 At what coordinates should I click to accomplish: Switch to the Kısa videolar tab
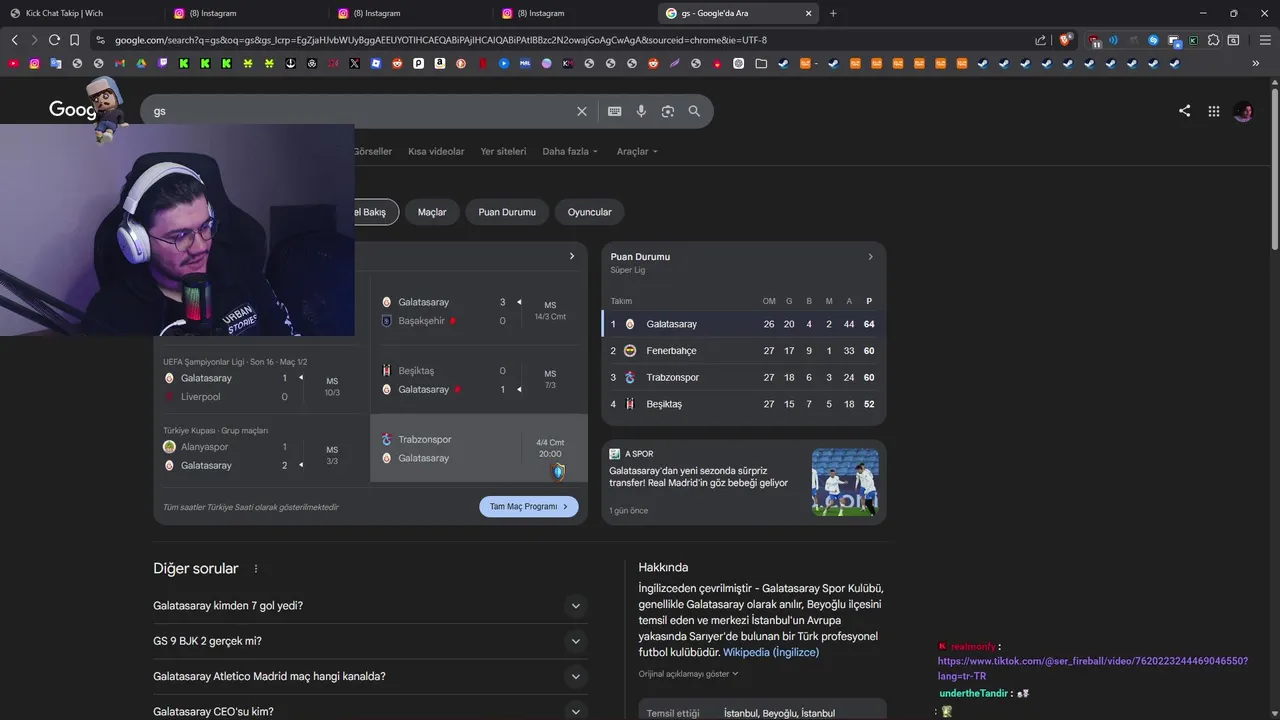coord(436,152)
